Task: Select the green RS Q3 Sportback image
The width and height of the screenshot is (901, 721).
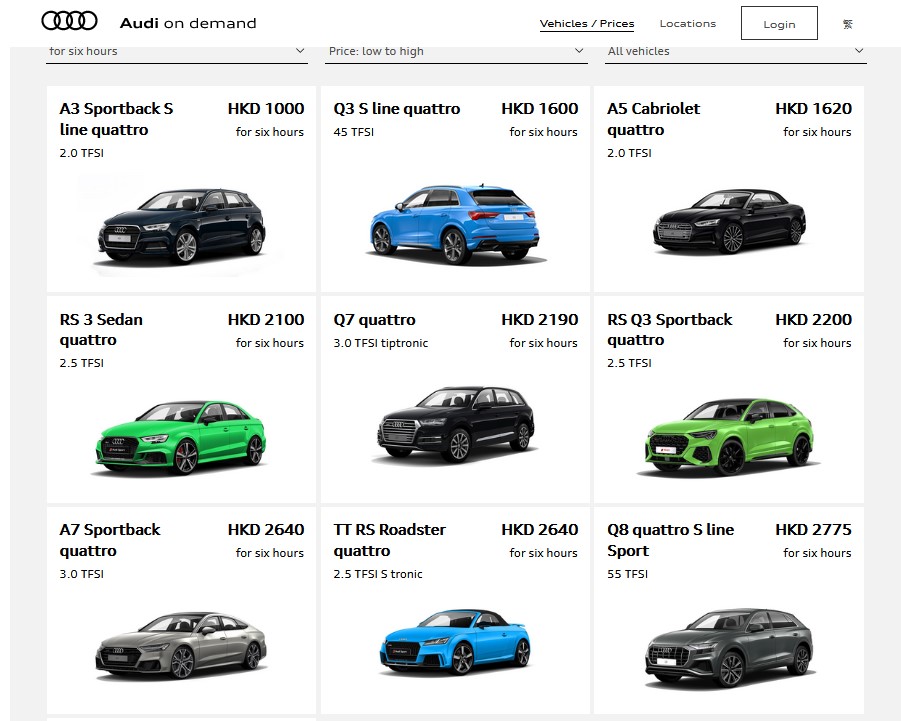Action: tap(730, 436)
